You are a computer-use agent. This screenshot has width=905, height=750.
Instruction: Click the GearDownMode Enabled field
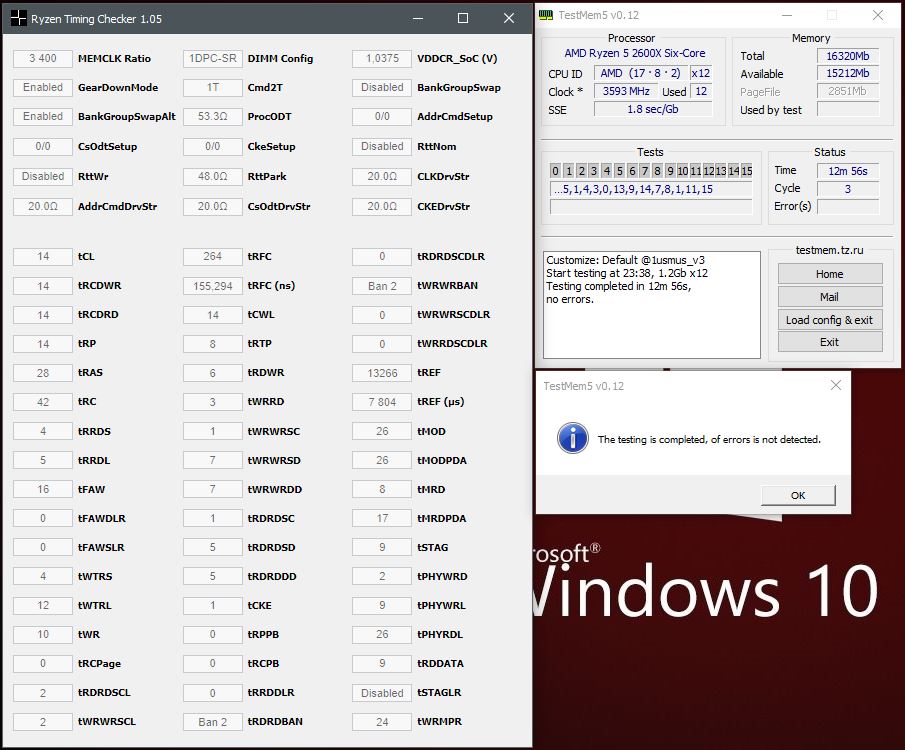tap(43, 87)
